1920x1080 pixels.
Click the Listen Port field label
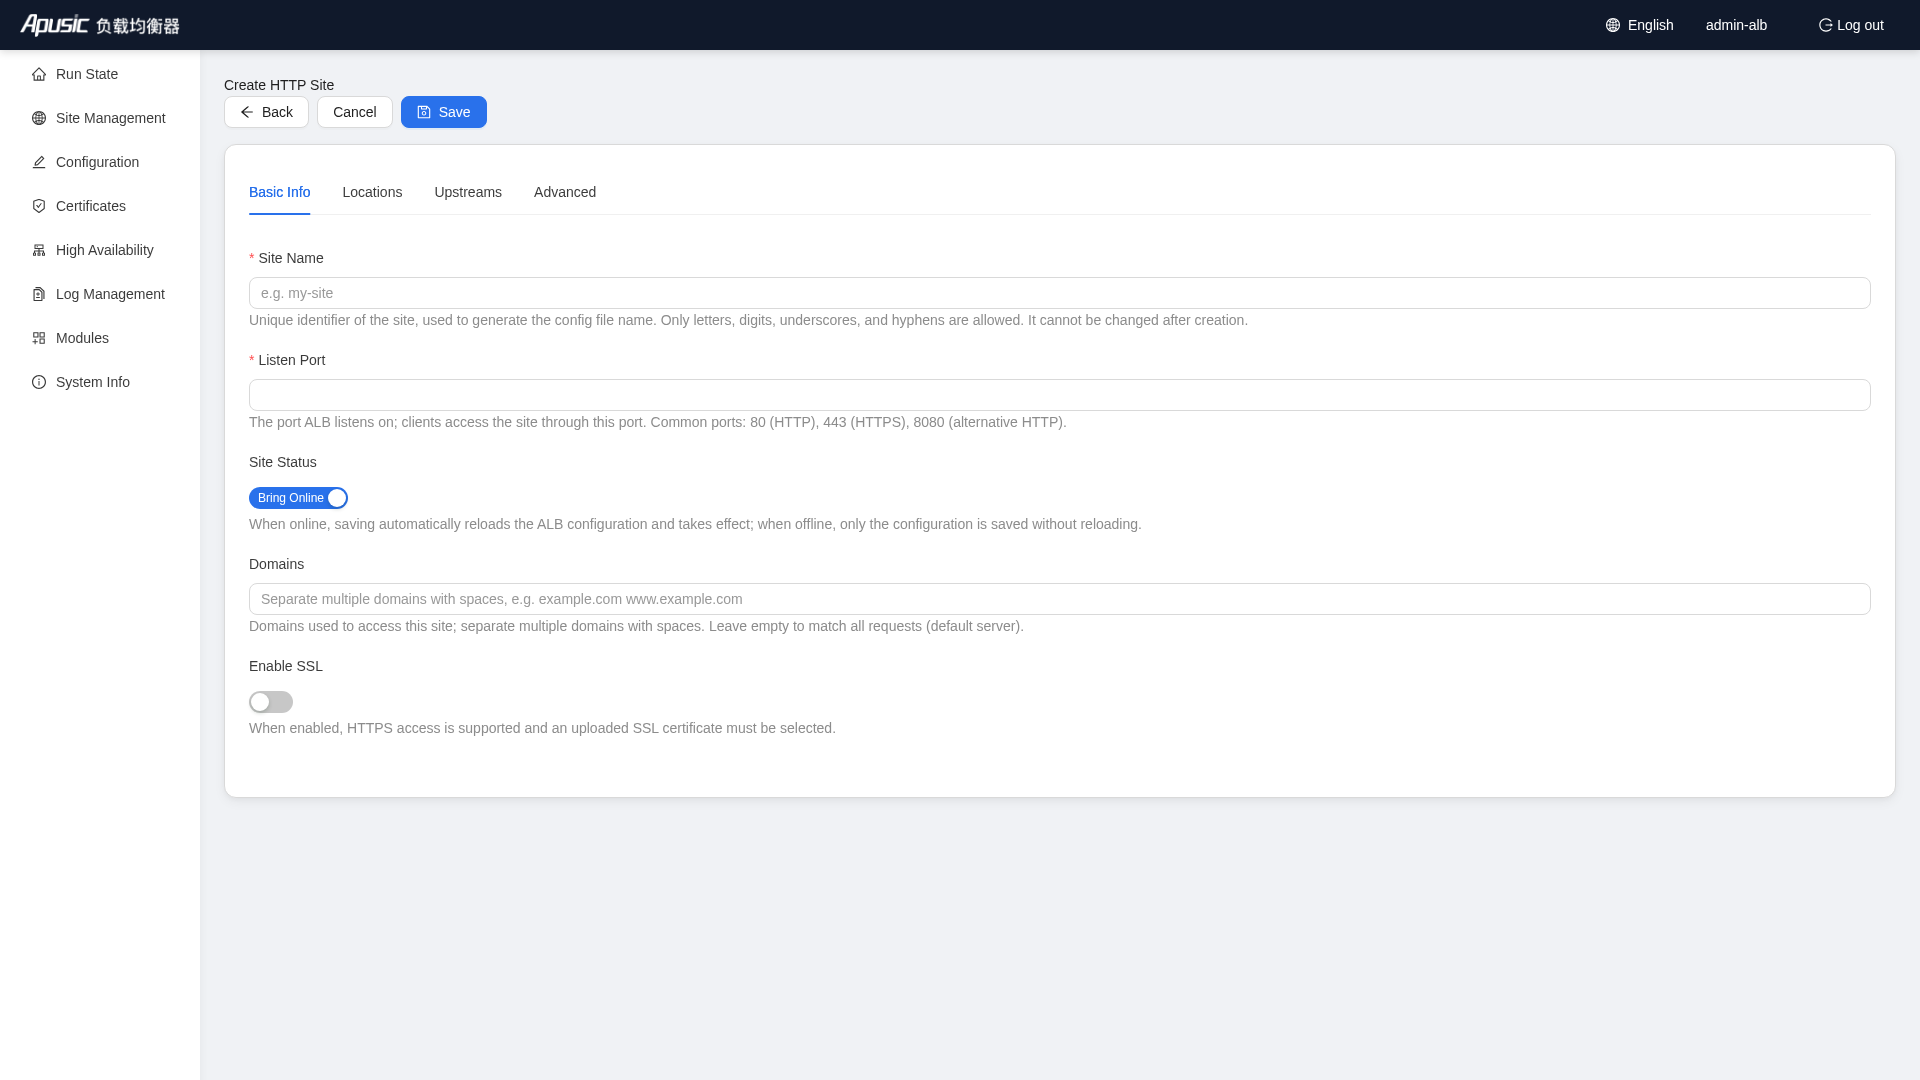[x=292, y=360]
